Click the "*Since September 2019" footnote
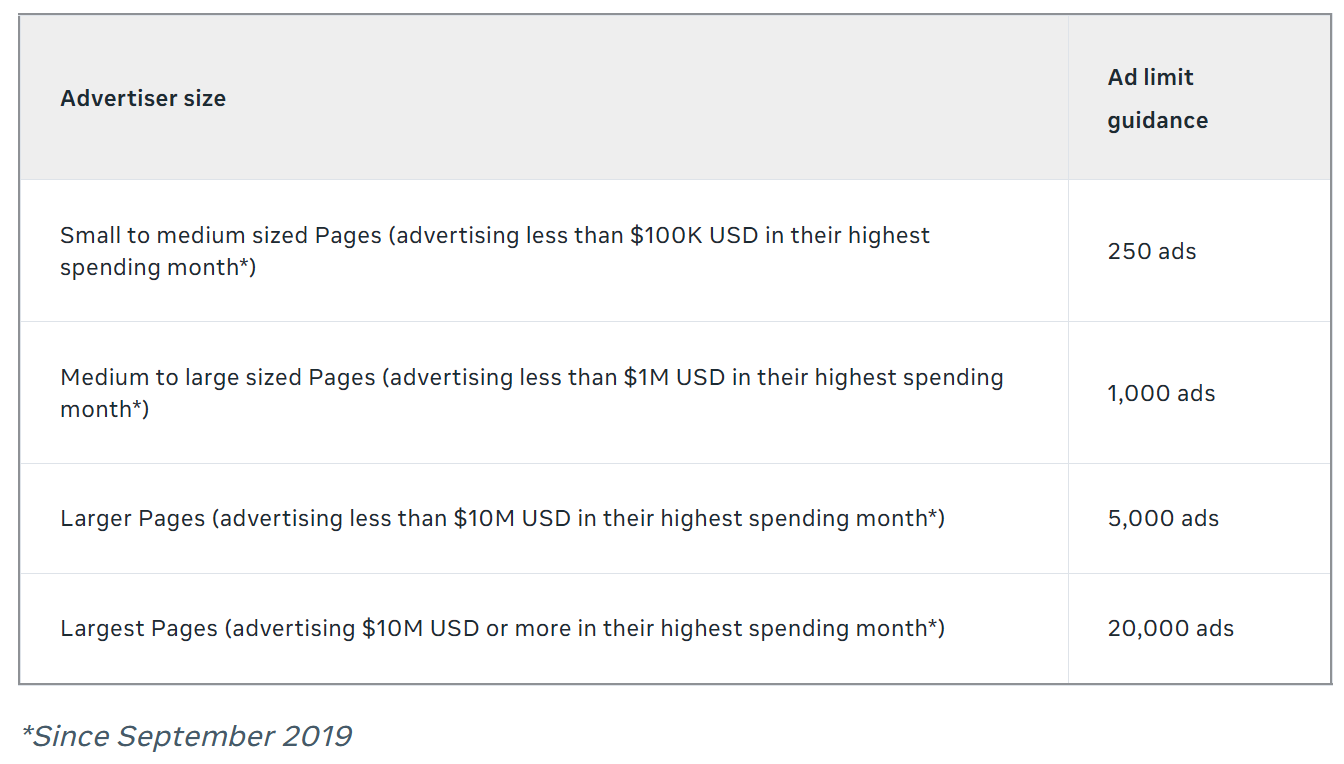Screen dimensions: 1344x764 click(x=186, y=736)
